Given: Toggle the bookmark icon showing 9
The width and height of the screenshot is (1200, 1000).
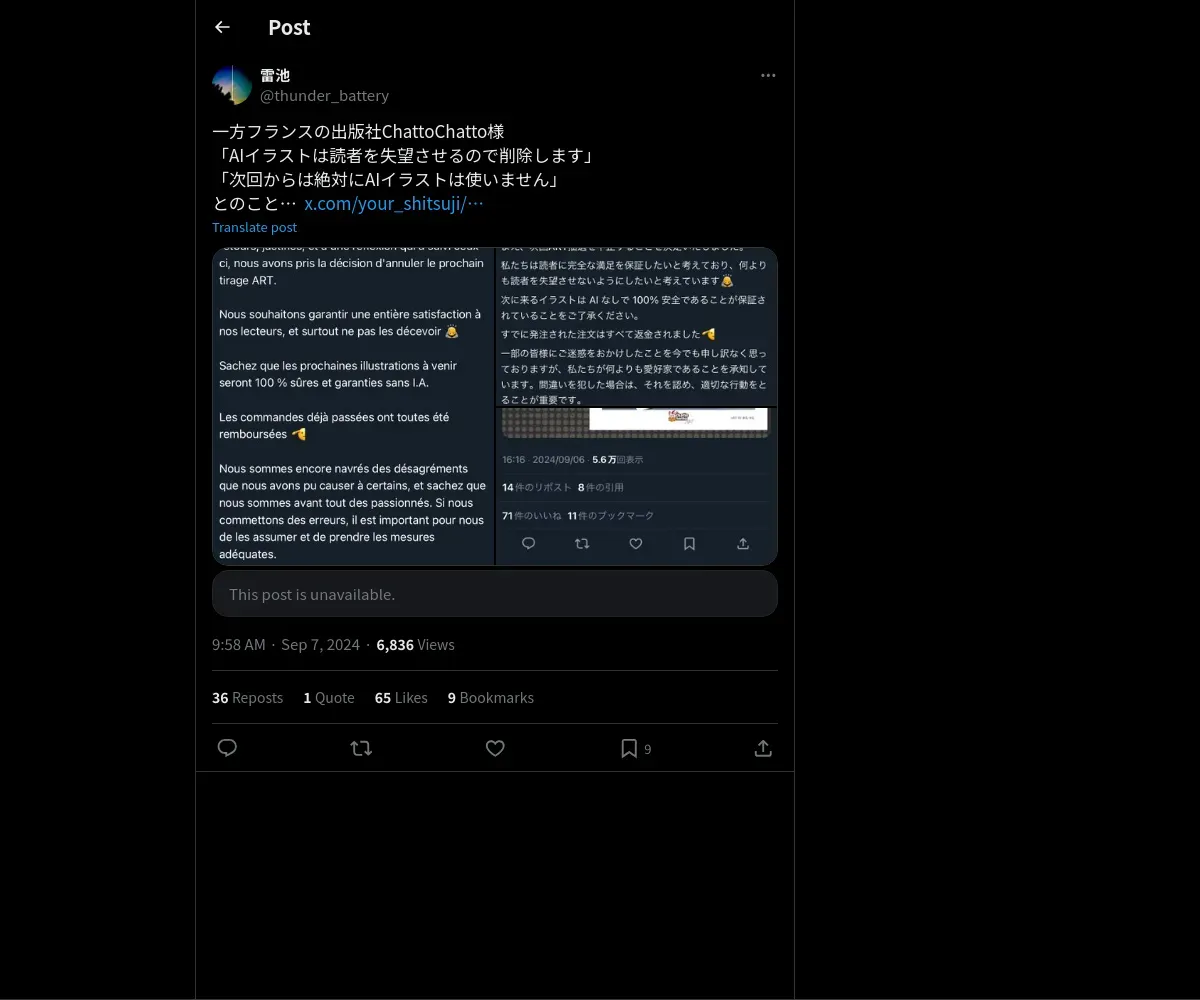Looking at the screenshot, I should click(636, 748).
